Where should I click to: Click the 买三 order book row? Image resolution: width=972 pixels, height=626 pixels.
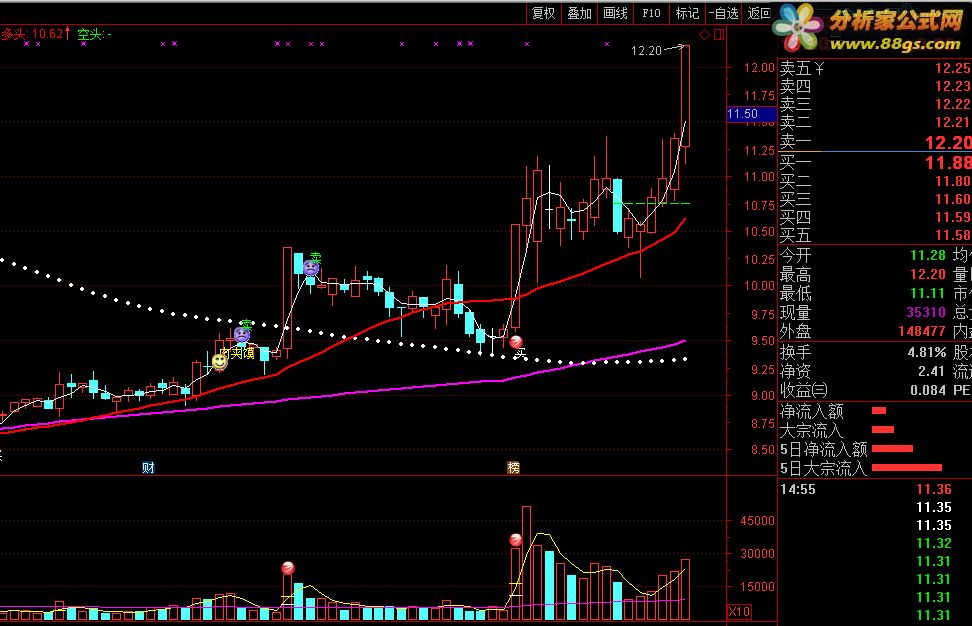[x=875, y=199]
